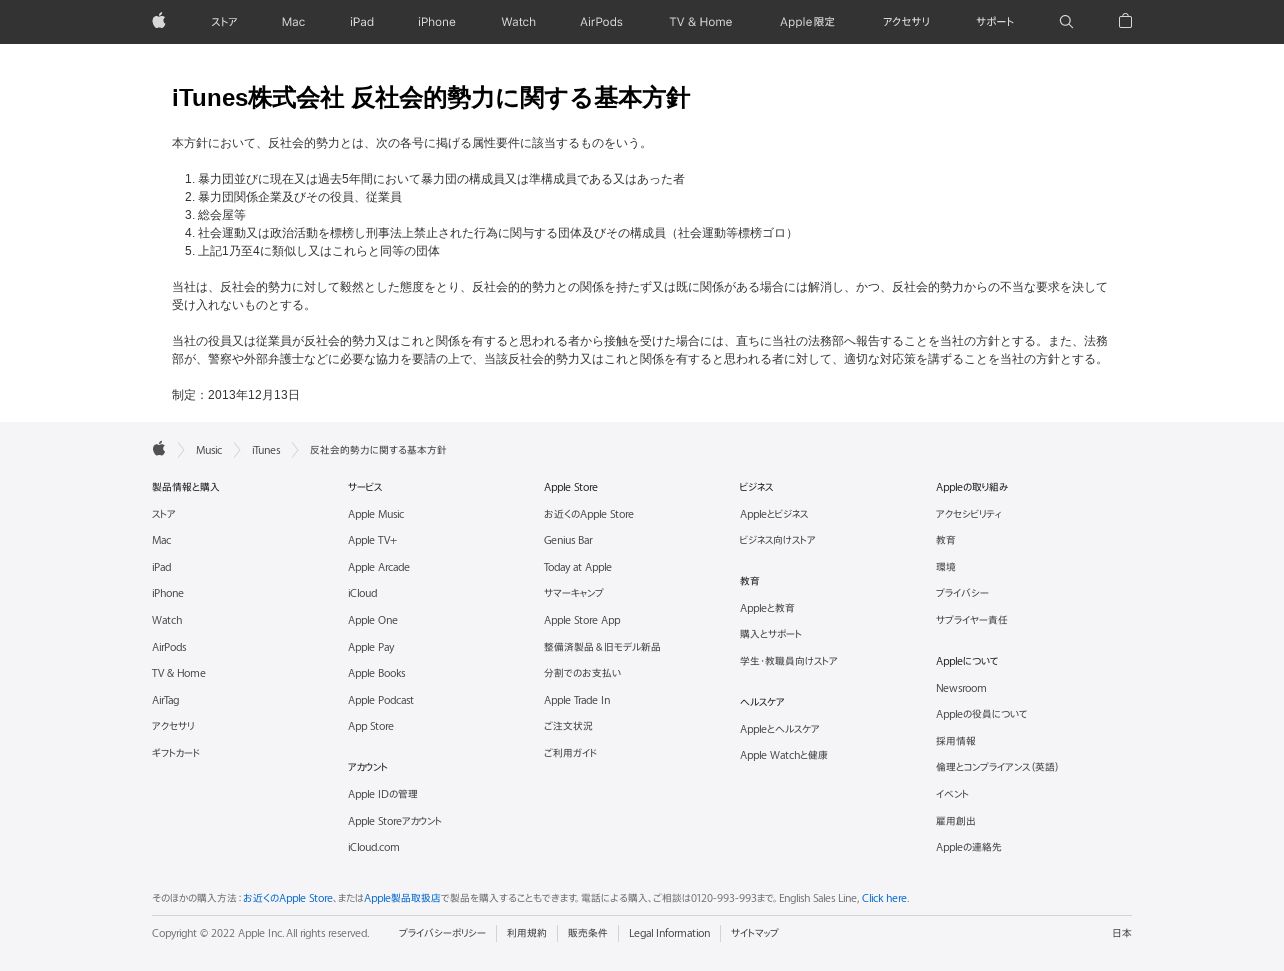Open the Newsroom footer link

(961, 688)
